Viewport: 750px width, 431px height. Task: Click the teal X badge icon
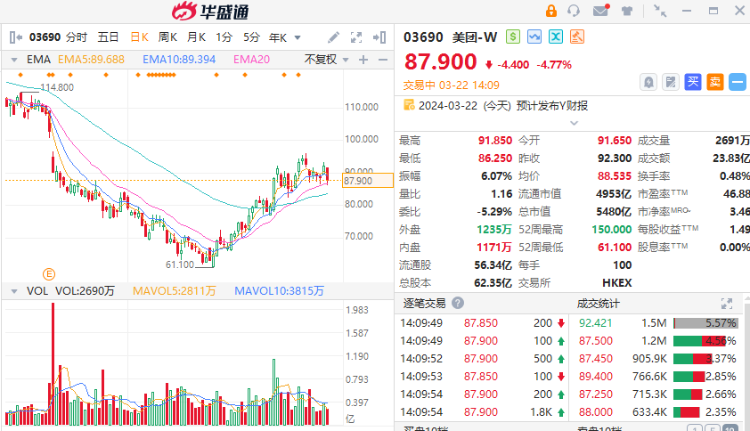point(556,37)
